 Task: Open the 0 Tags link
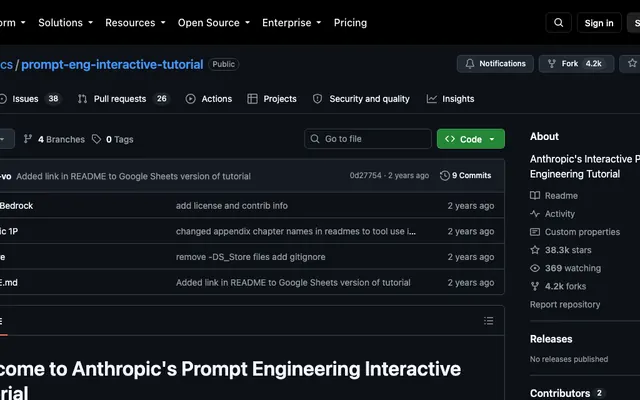(x=113, y=139)
